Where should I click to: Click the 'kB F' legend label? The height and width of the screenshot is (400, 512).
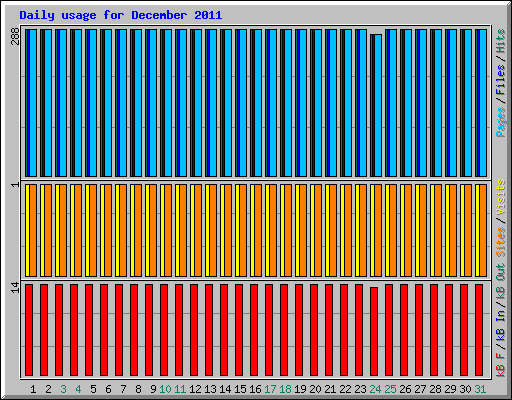click(x=501, y=364)
